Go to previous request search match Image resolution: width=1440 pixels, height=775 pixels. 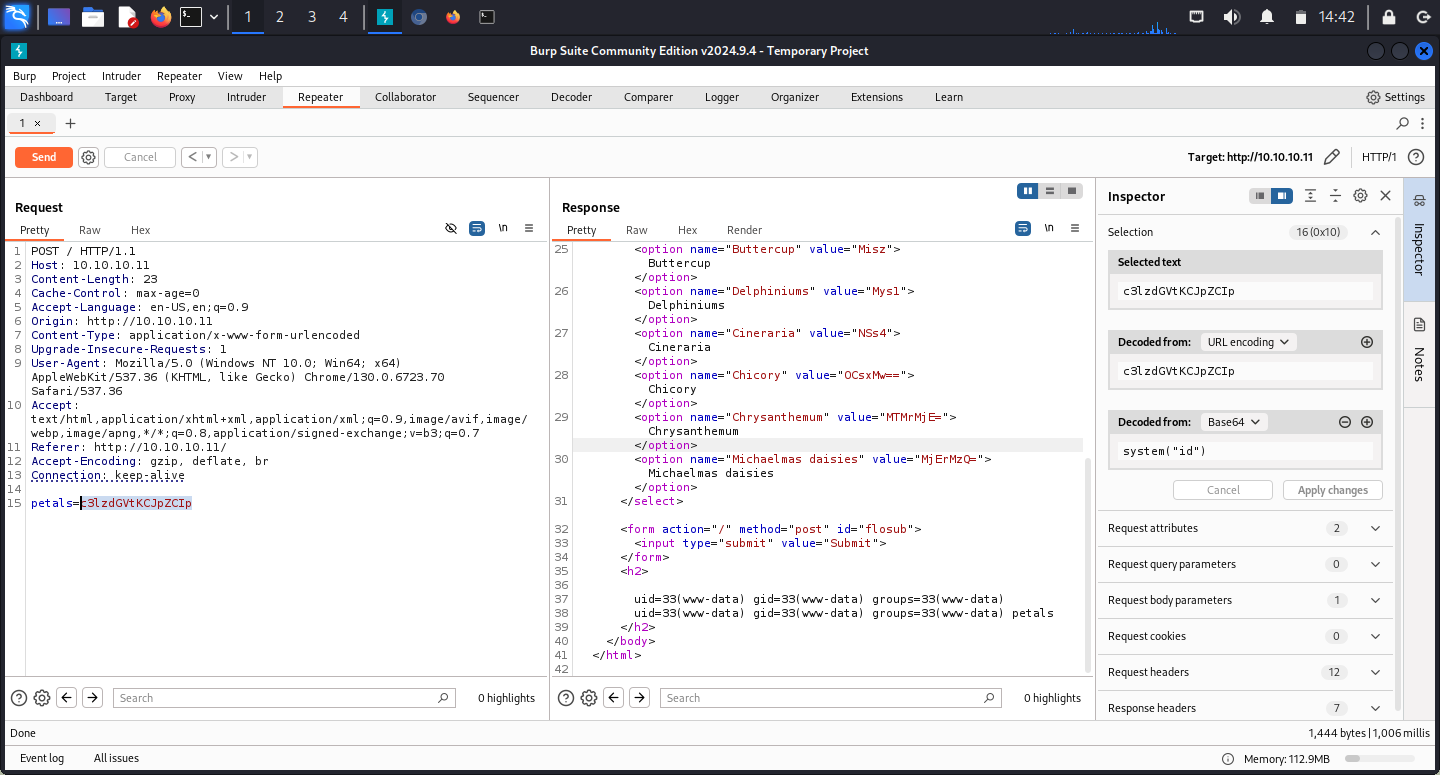67,698
